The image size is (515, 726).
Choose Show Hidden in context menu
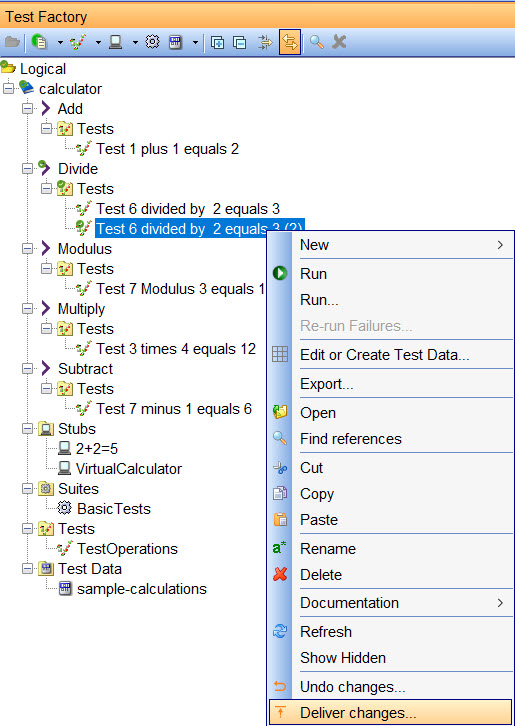coord(391,657)
